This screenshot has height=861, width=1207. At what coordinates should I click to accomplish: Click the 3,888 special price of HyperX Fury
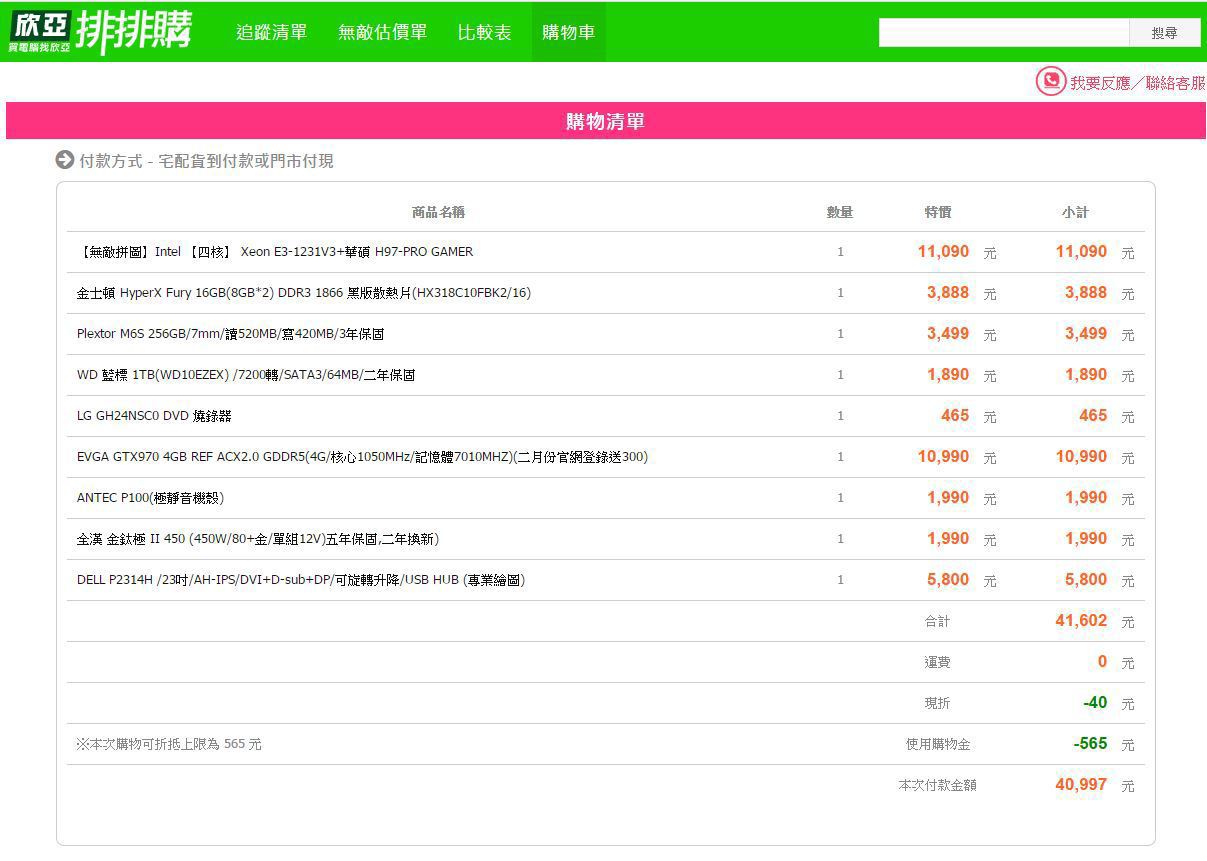coord(948,293)
